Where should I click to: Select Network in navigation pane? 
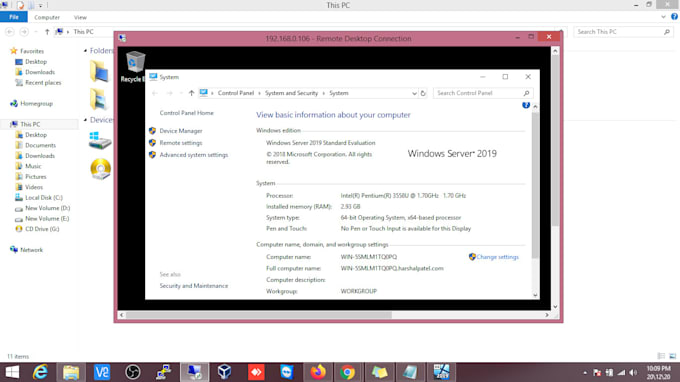[x=26, y=250]
